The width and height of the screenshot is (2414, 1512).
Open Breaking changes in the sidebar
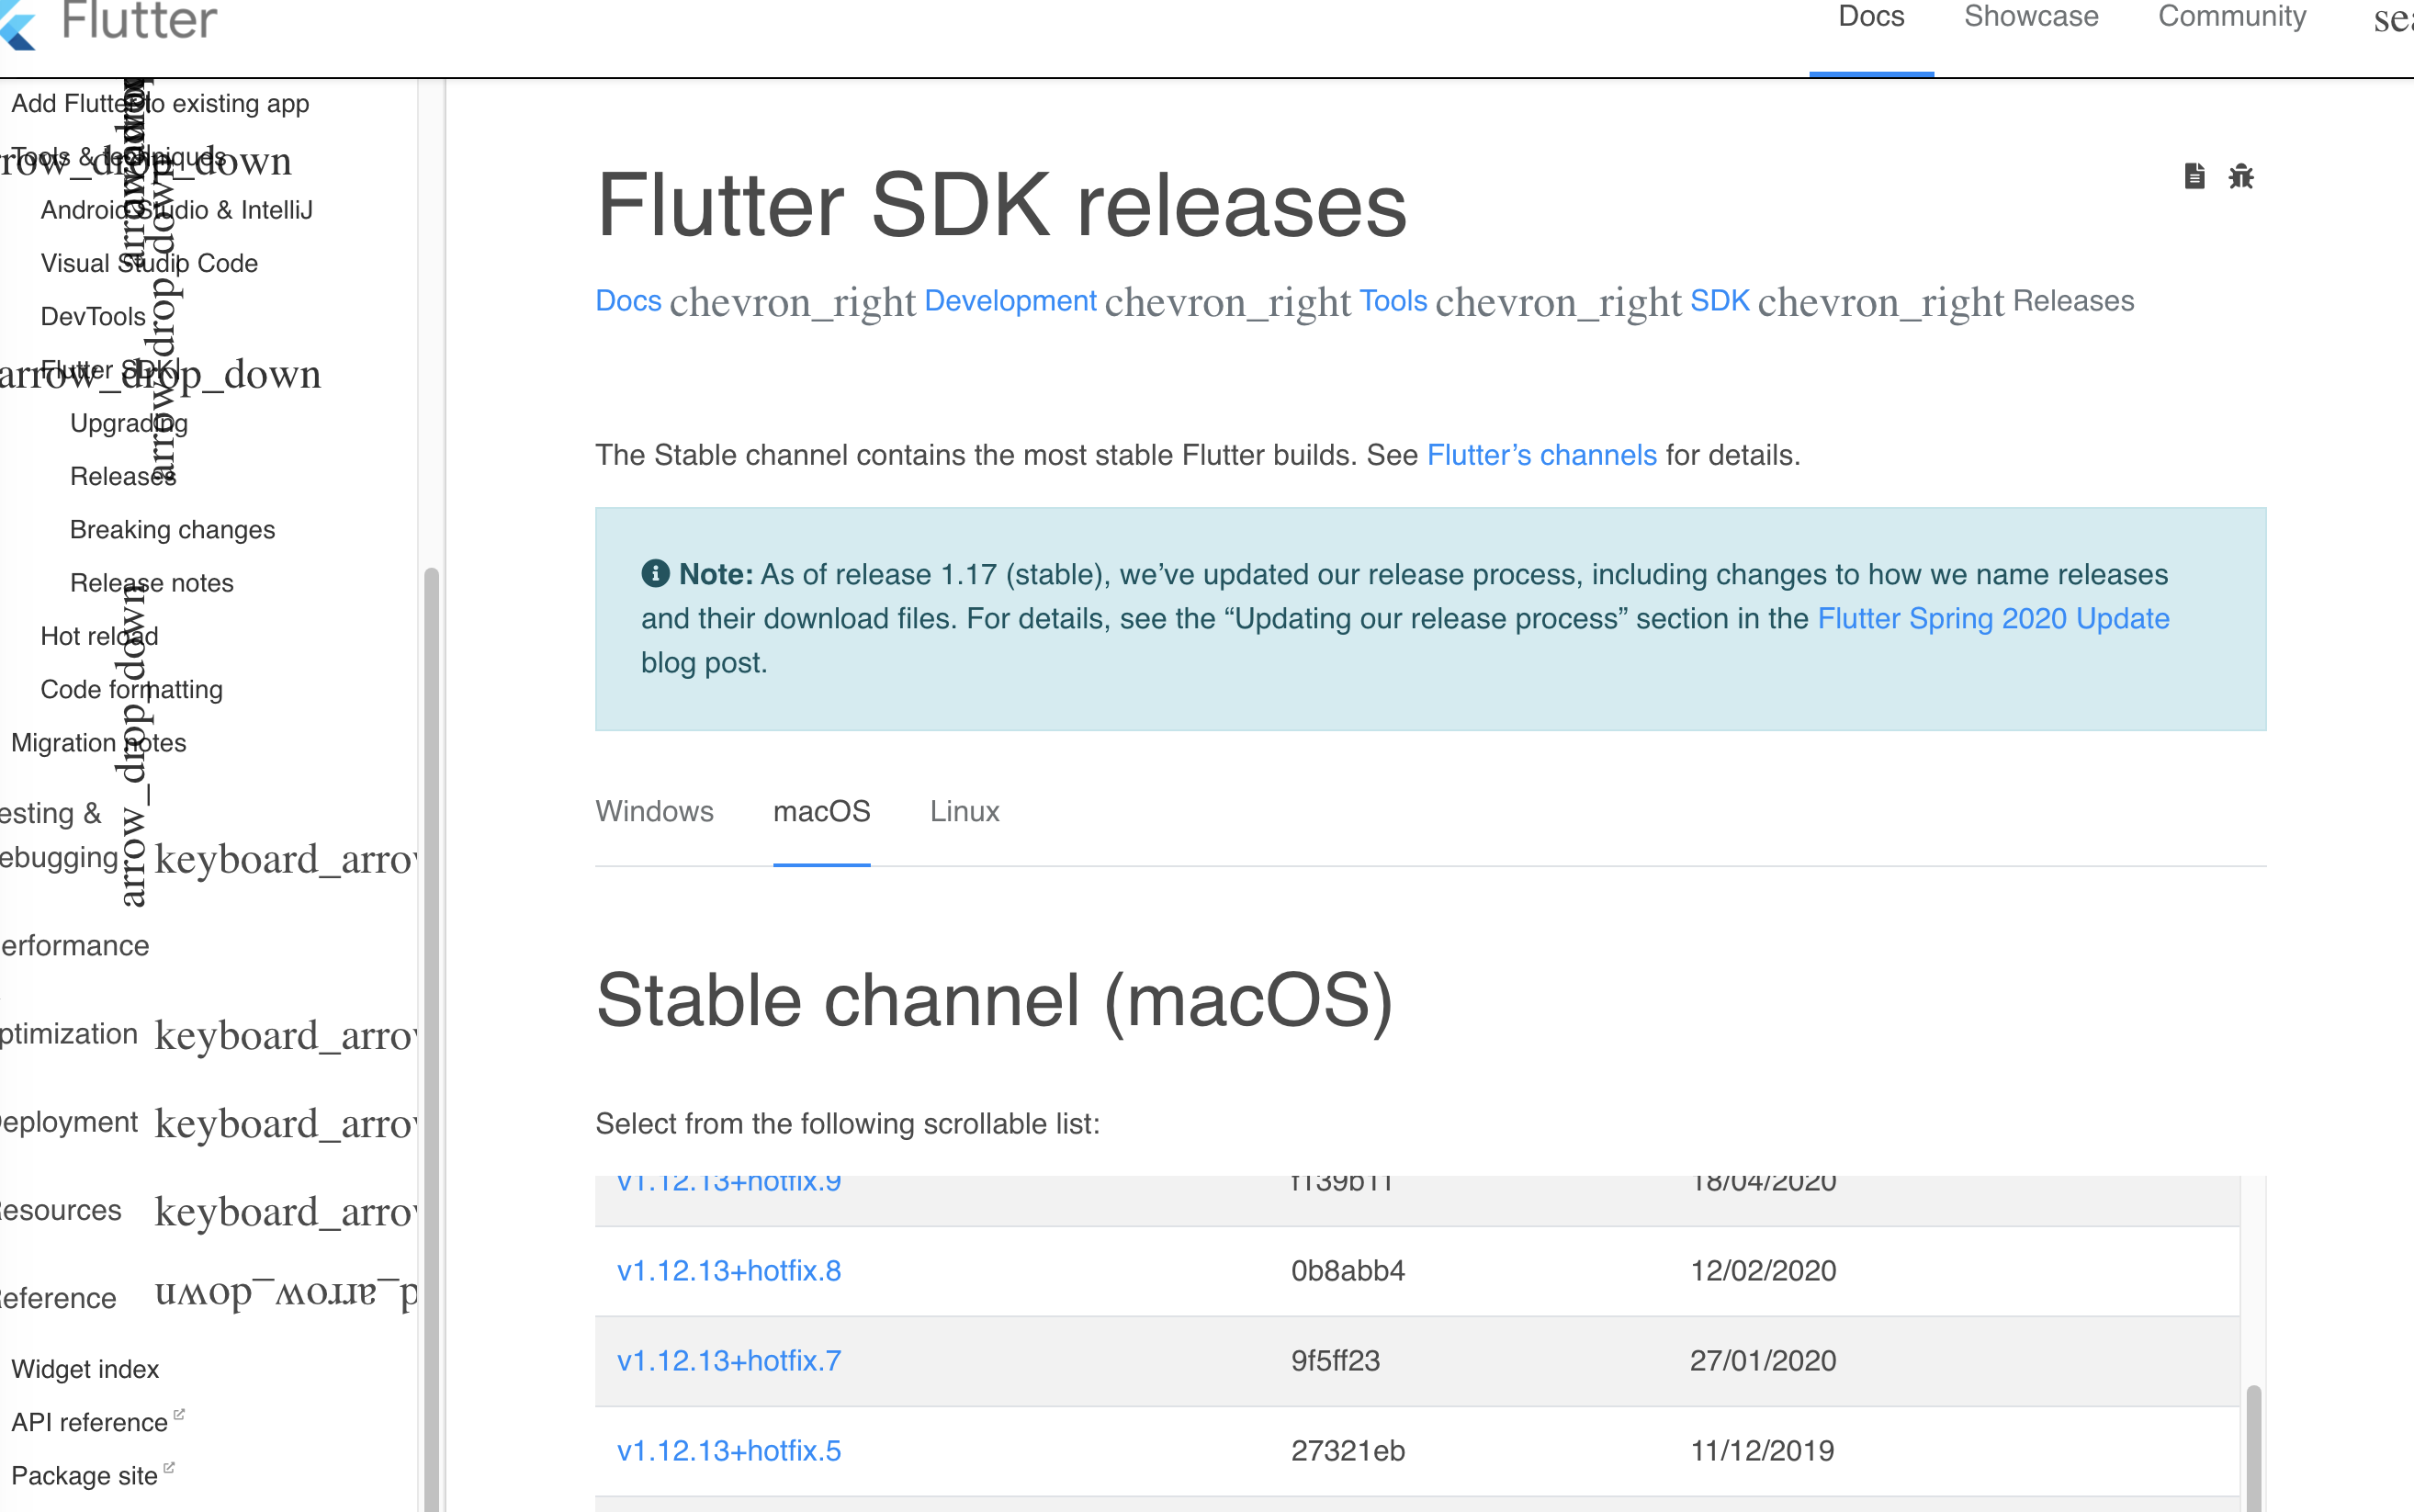pos(172,529)
